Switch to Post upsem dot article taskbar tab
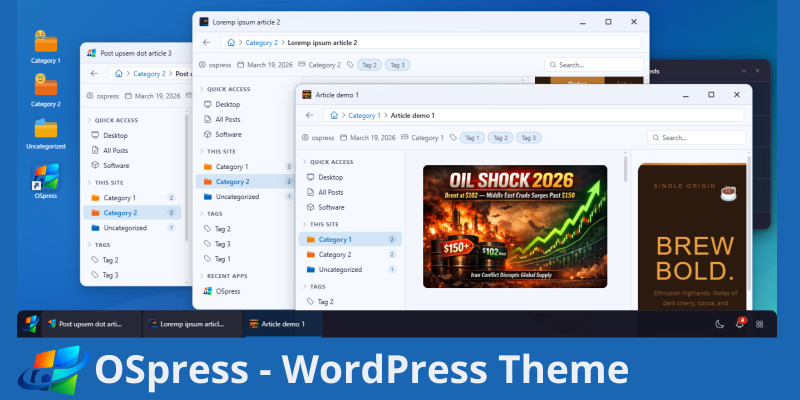 coord(90,324)
